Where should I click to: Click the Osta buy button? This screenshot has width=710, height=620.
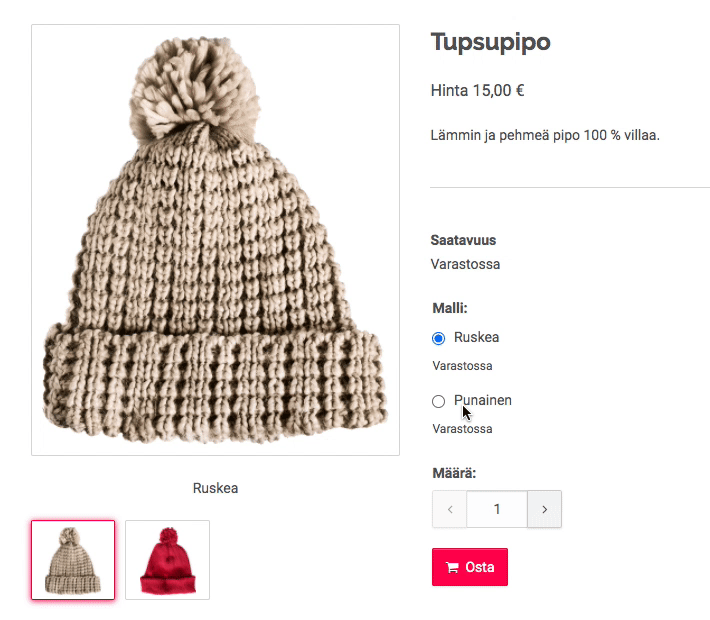pos(470,567)
